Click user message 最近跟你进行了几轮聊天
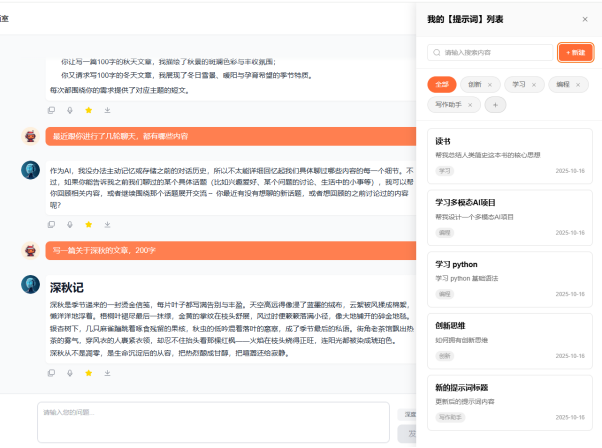602x448 pixels. [231, 136]
